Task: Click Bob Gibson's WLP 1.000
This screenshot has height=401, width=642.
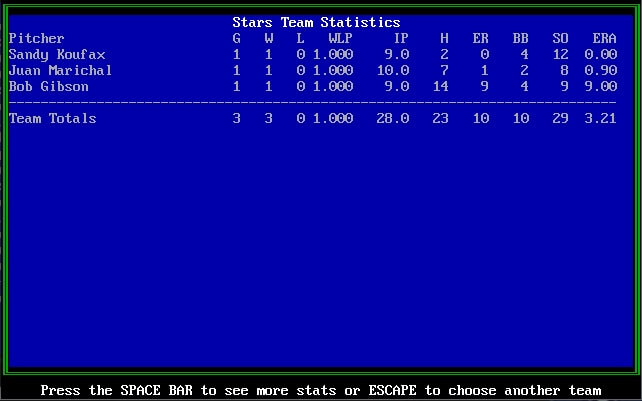Action: click(333, 86)
